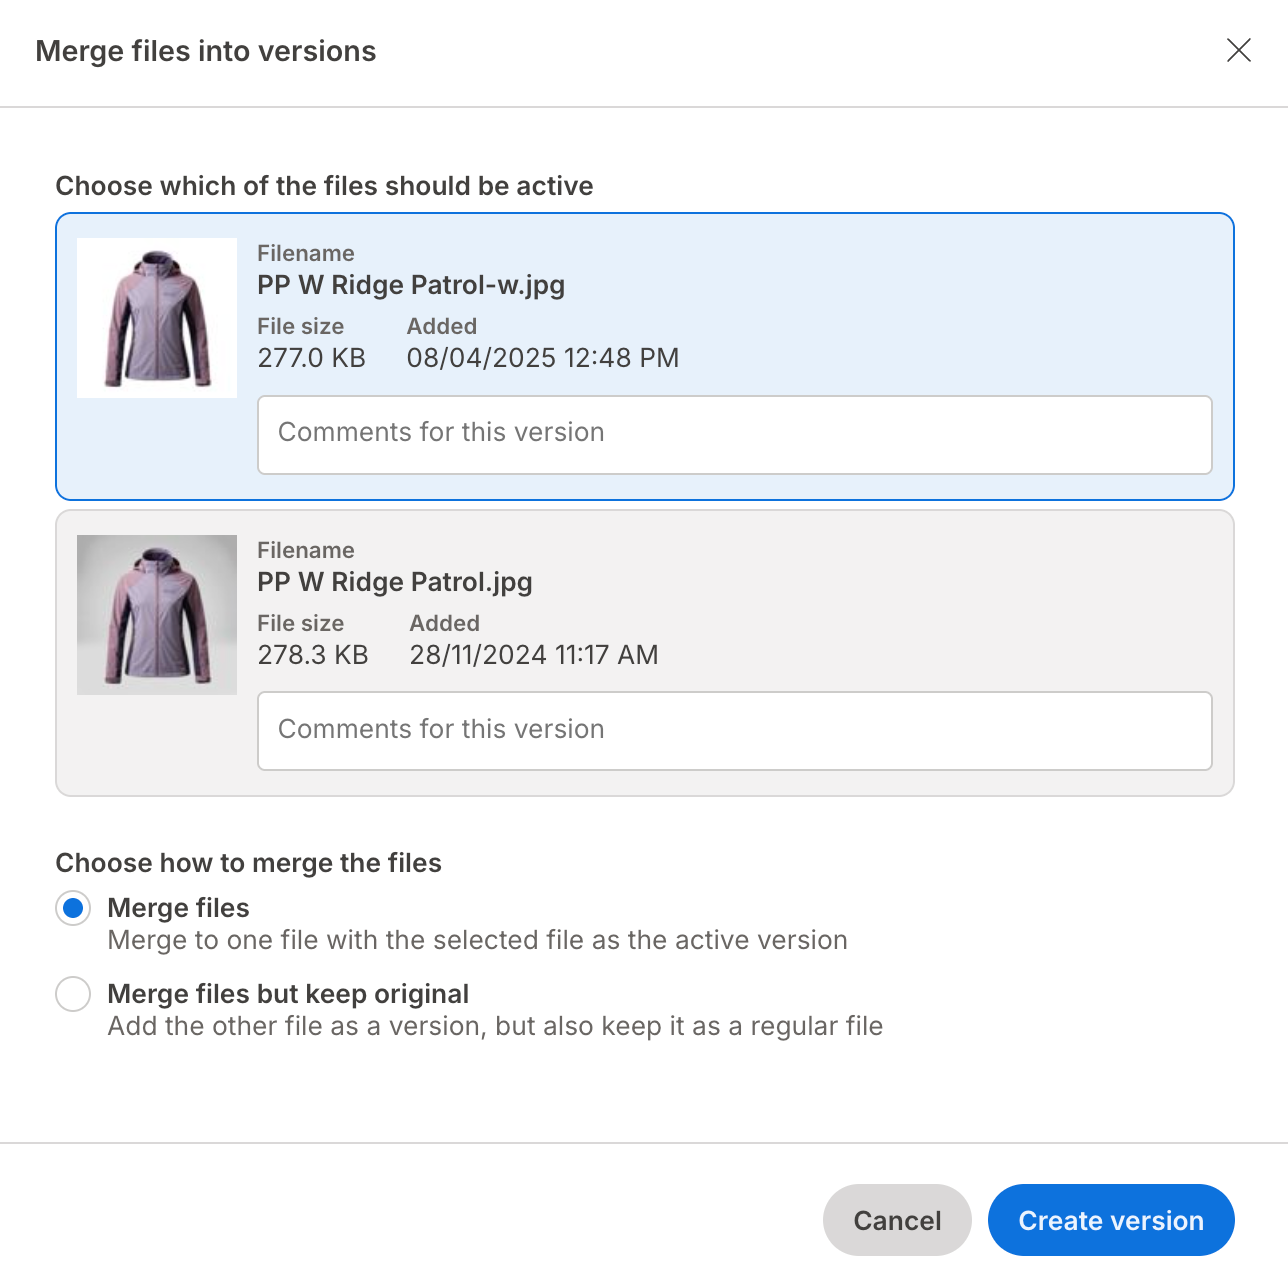
Task: Click thumbnail of PP W Ridge Patrol-w.jpg
Action: (157, 318)
